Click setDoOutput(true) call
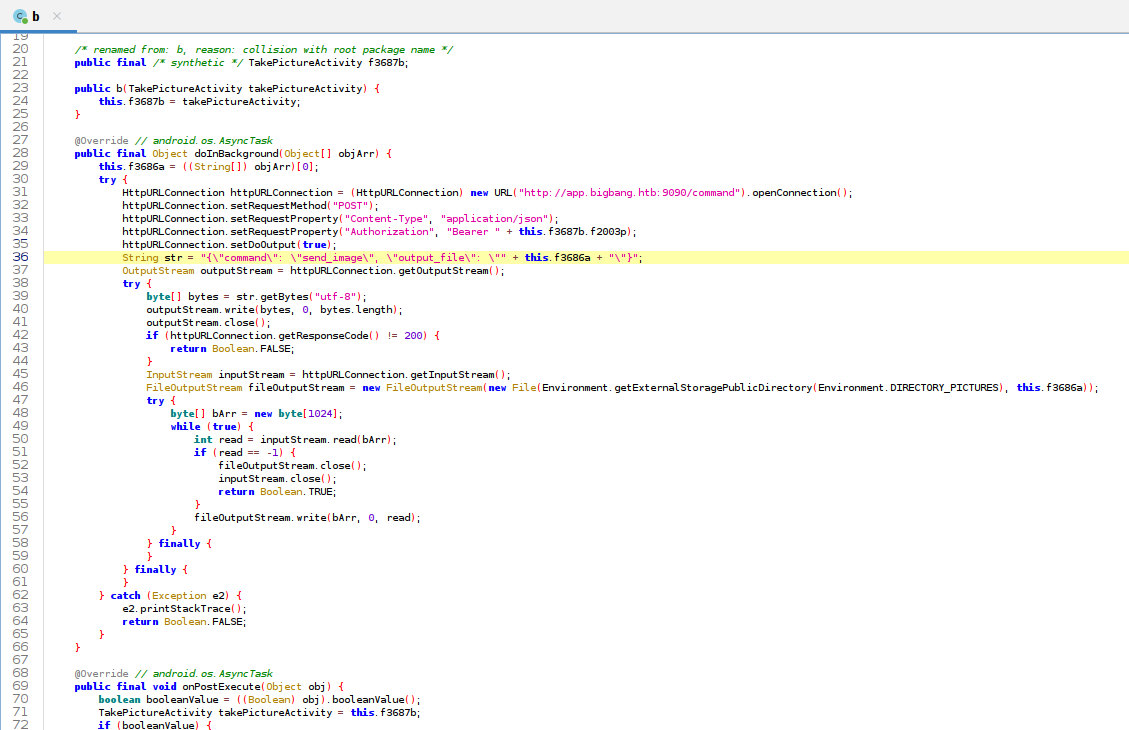This screenshot has width=1129, height=730. pos(284,245)
